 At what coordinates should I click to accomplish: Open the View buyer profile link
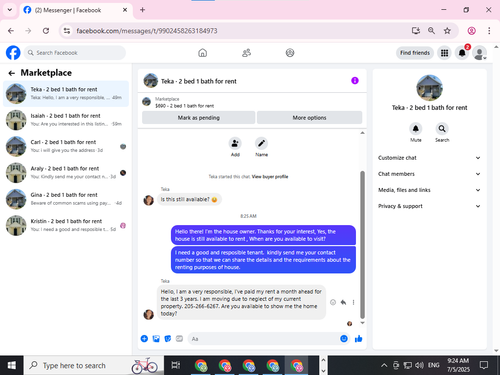[270, 177]
